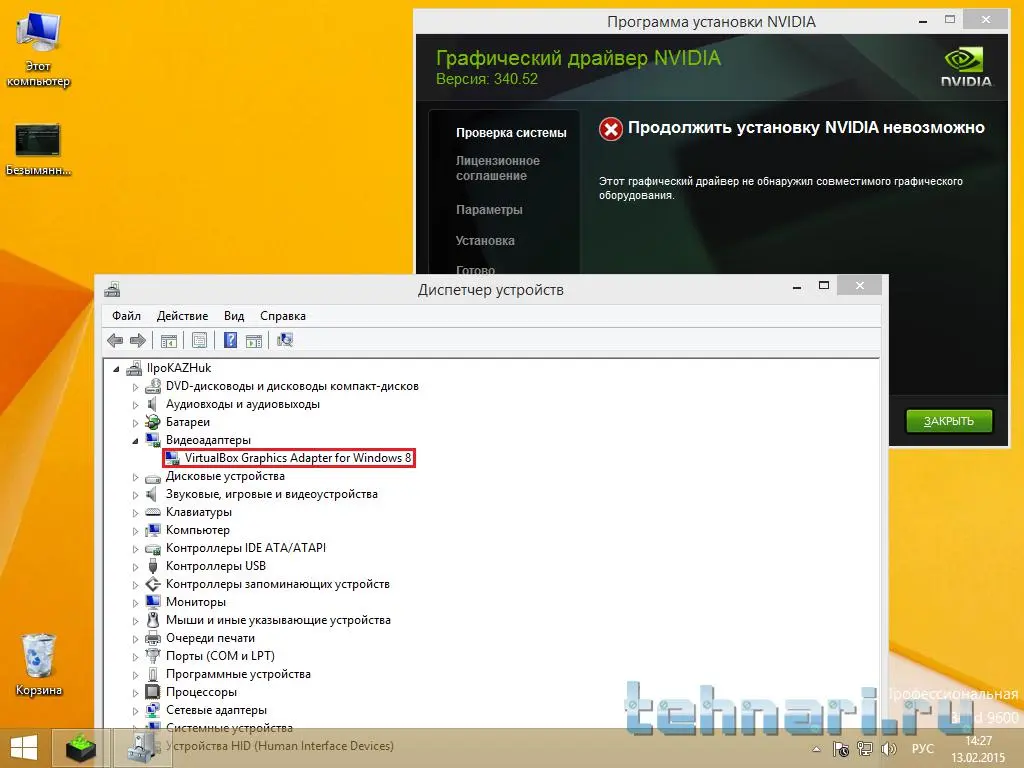The width and height of the screenshot is (1024, 768).
Task: Minimize the Диспетчер устройств window
Action: (x=797, y=286)
